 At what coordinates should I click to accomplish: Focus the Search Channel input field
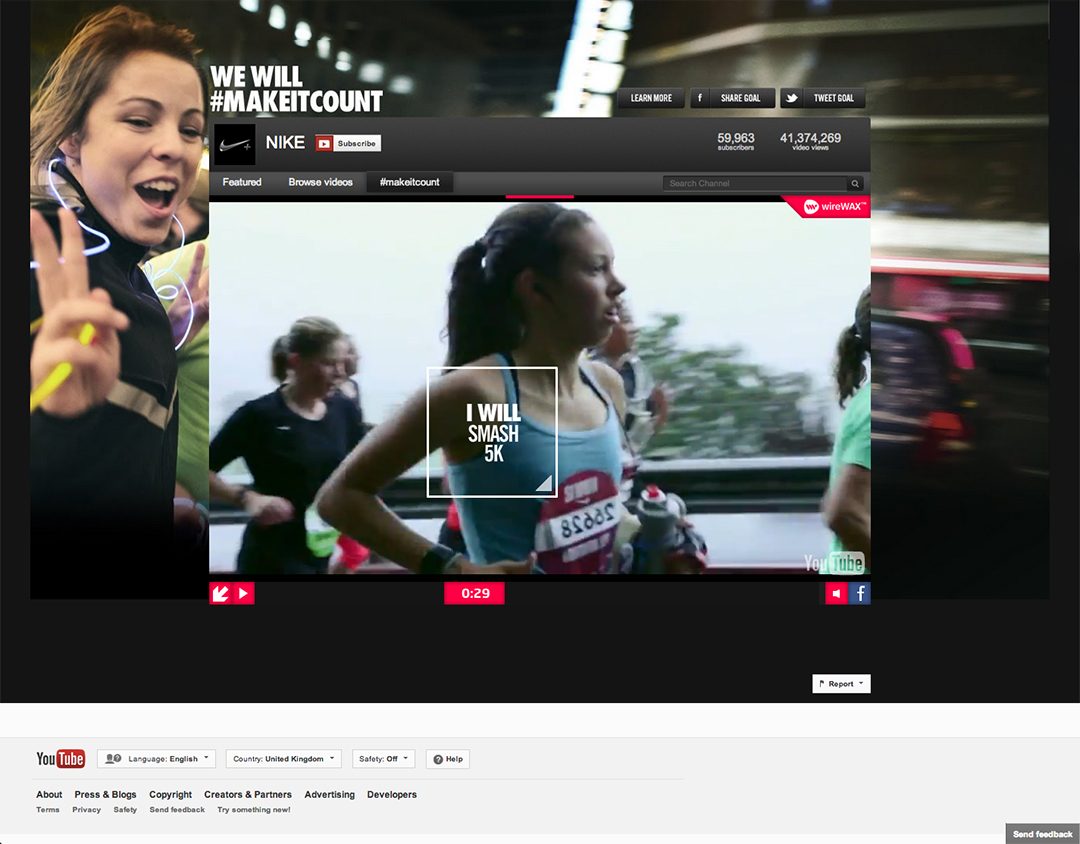(755, 183)
